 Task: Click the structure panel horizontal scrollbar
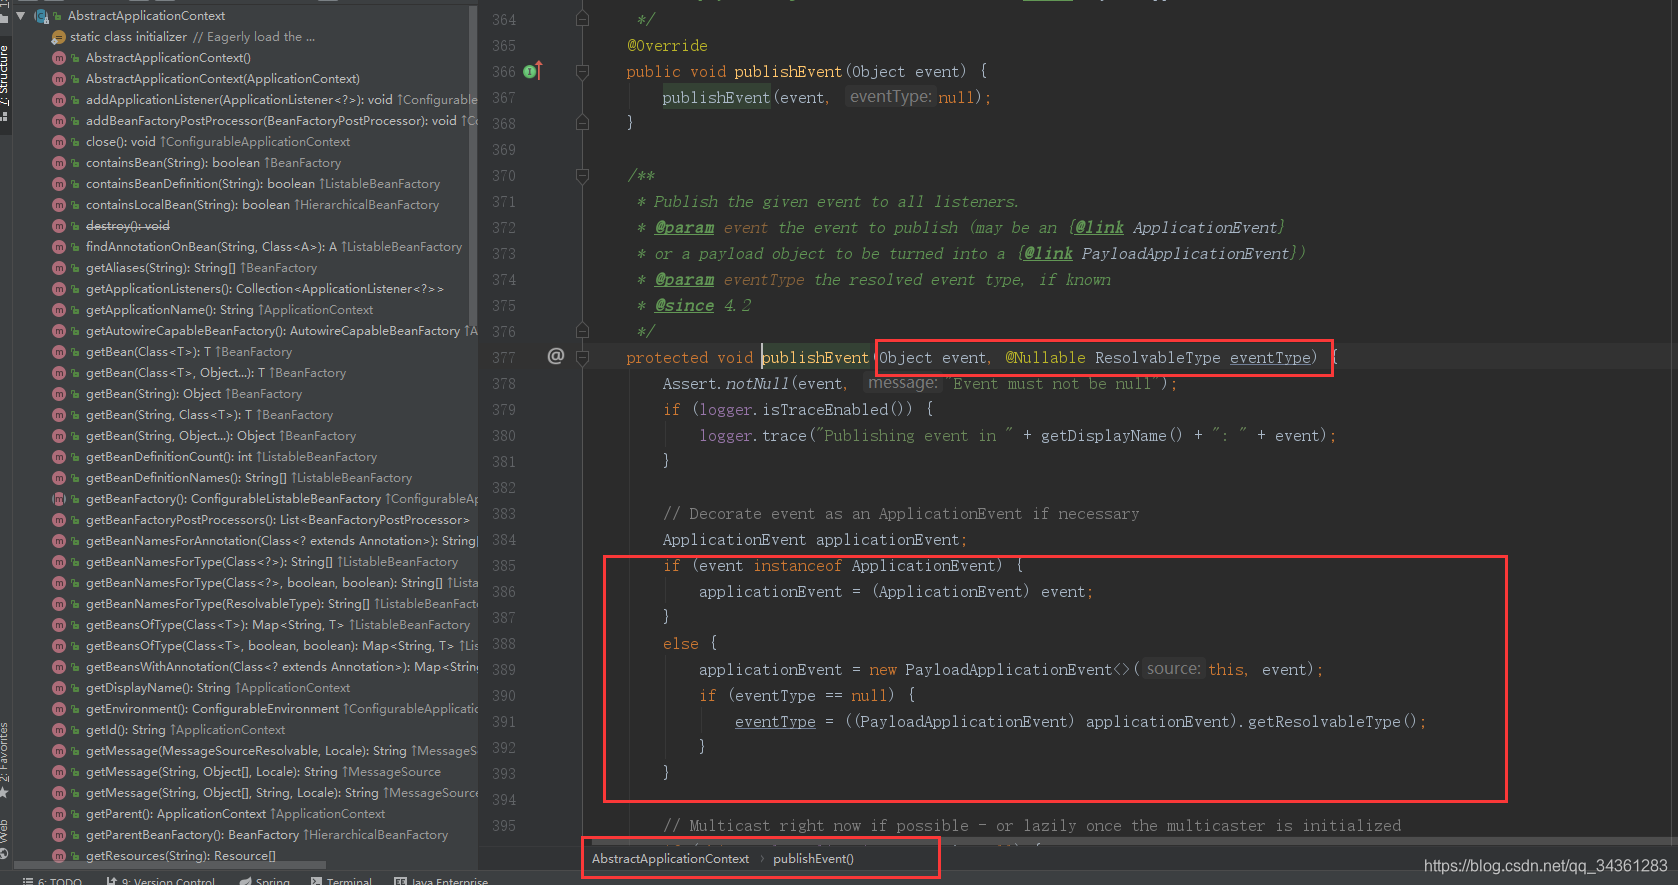172,866
